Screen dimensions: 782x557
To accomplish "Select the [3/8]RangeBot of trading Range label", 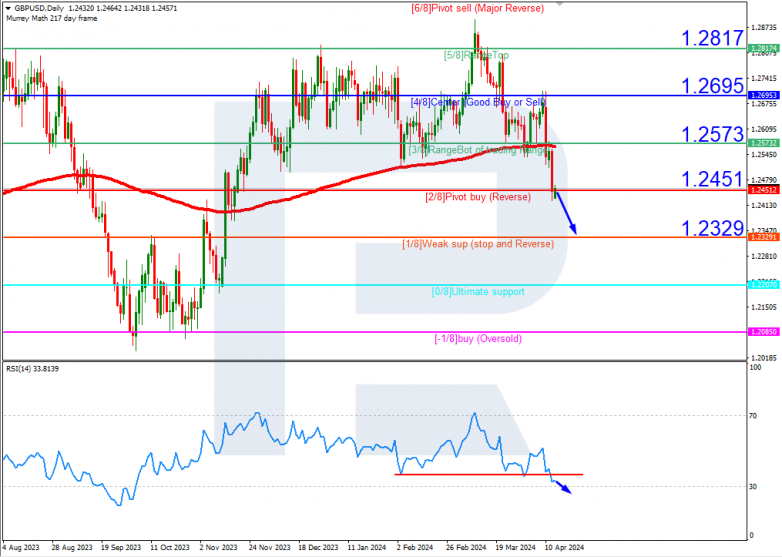I will [x=478, y=150].
